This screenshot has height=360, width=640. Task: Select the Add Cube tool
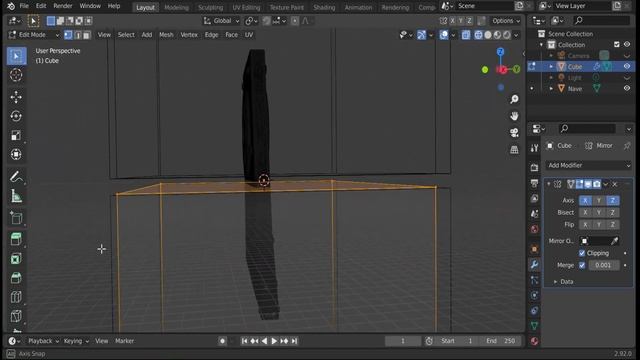[x=16, y=218]
